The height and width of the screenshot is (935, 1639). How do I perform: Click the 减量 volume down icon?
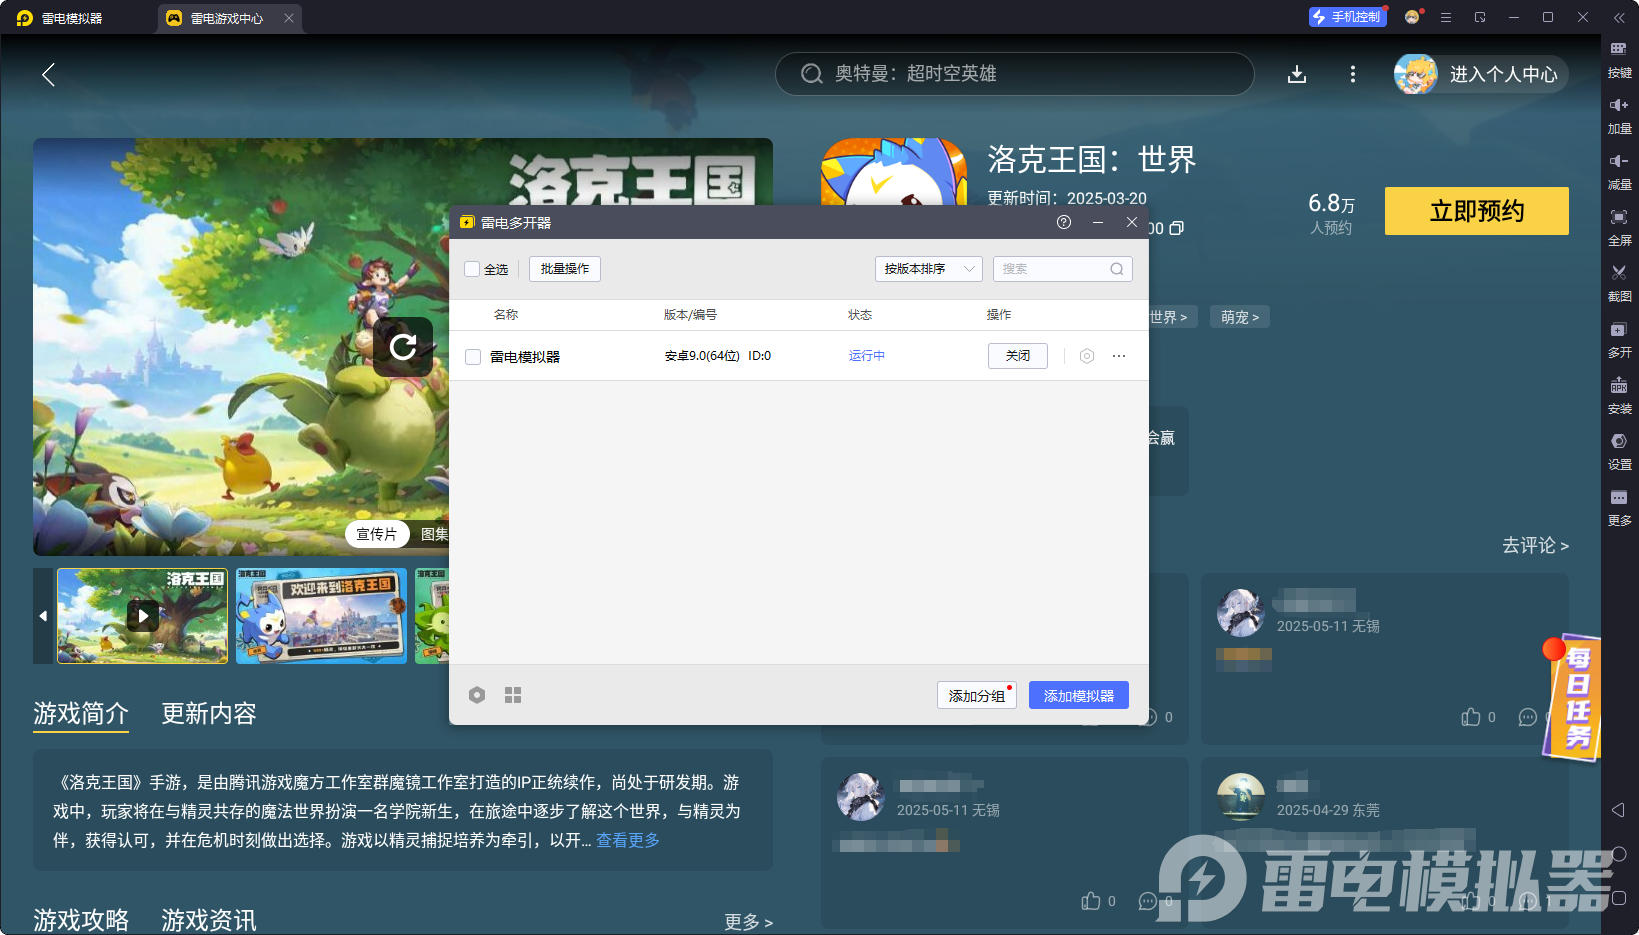click(1621, 171)
